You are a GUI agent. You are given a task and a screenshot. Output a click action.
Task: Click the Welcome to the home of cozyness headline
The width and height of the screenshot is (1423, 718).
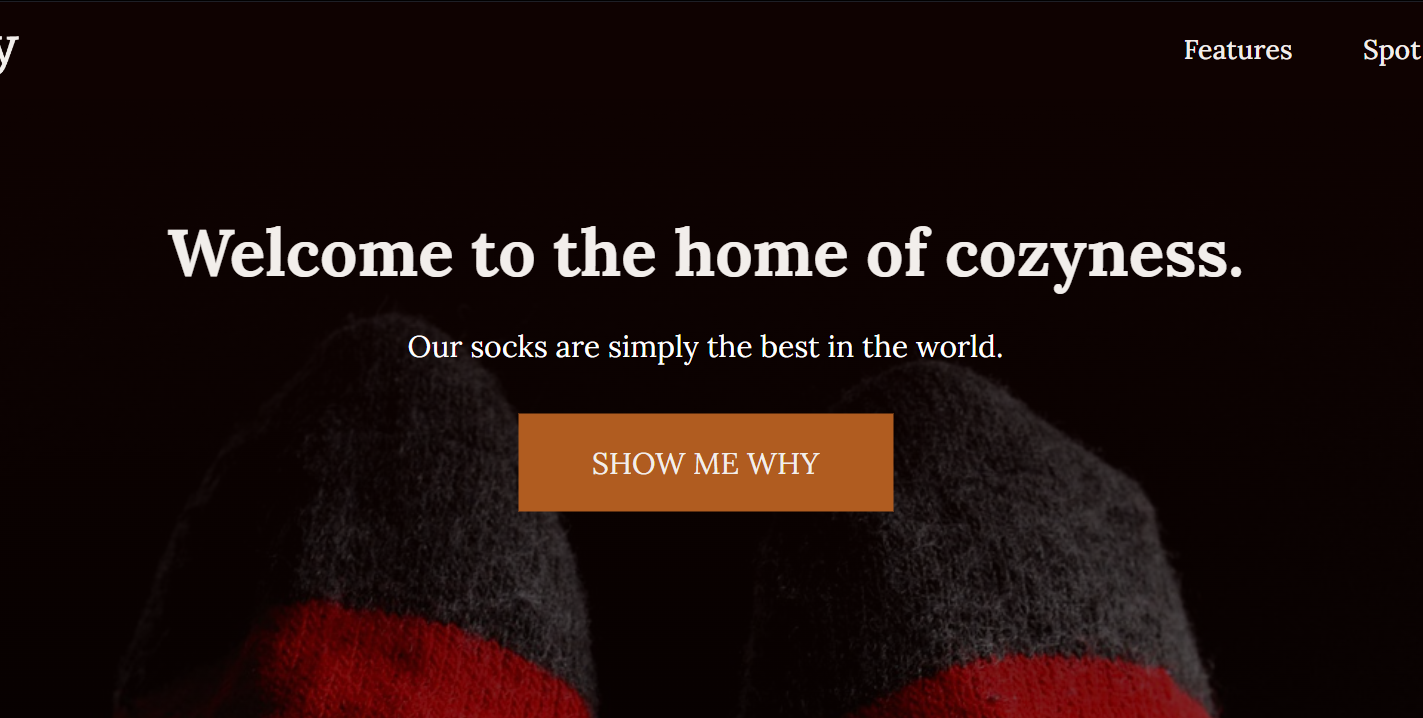coord(706,254)
